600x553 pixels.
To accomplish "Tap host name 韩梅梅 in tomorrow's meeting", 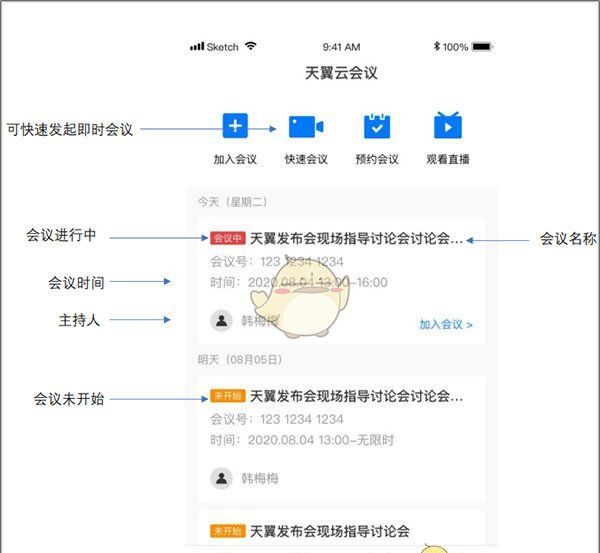I will click(x=259, y=478).
